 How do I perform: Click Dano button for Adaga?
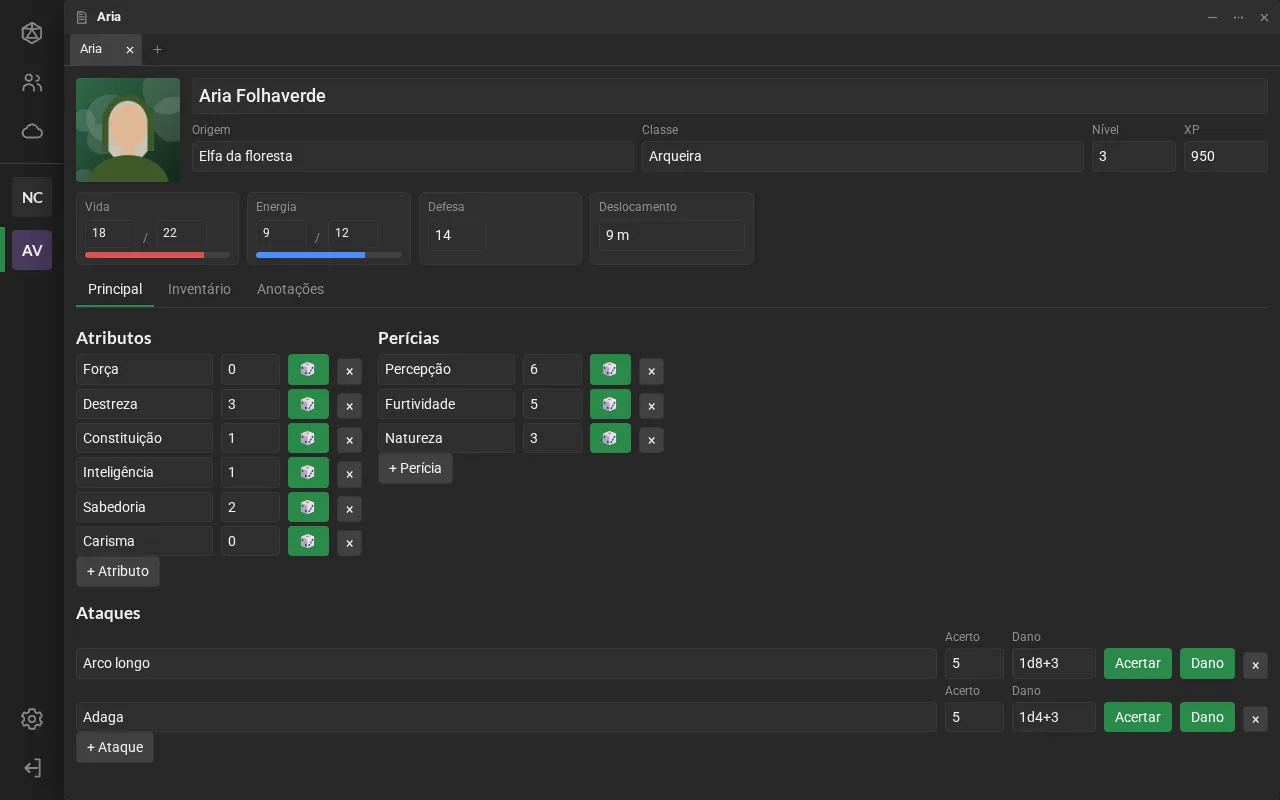click(1207, 717)
